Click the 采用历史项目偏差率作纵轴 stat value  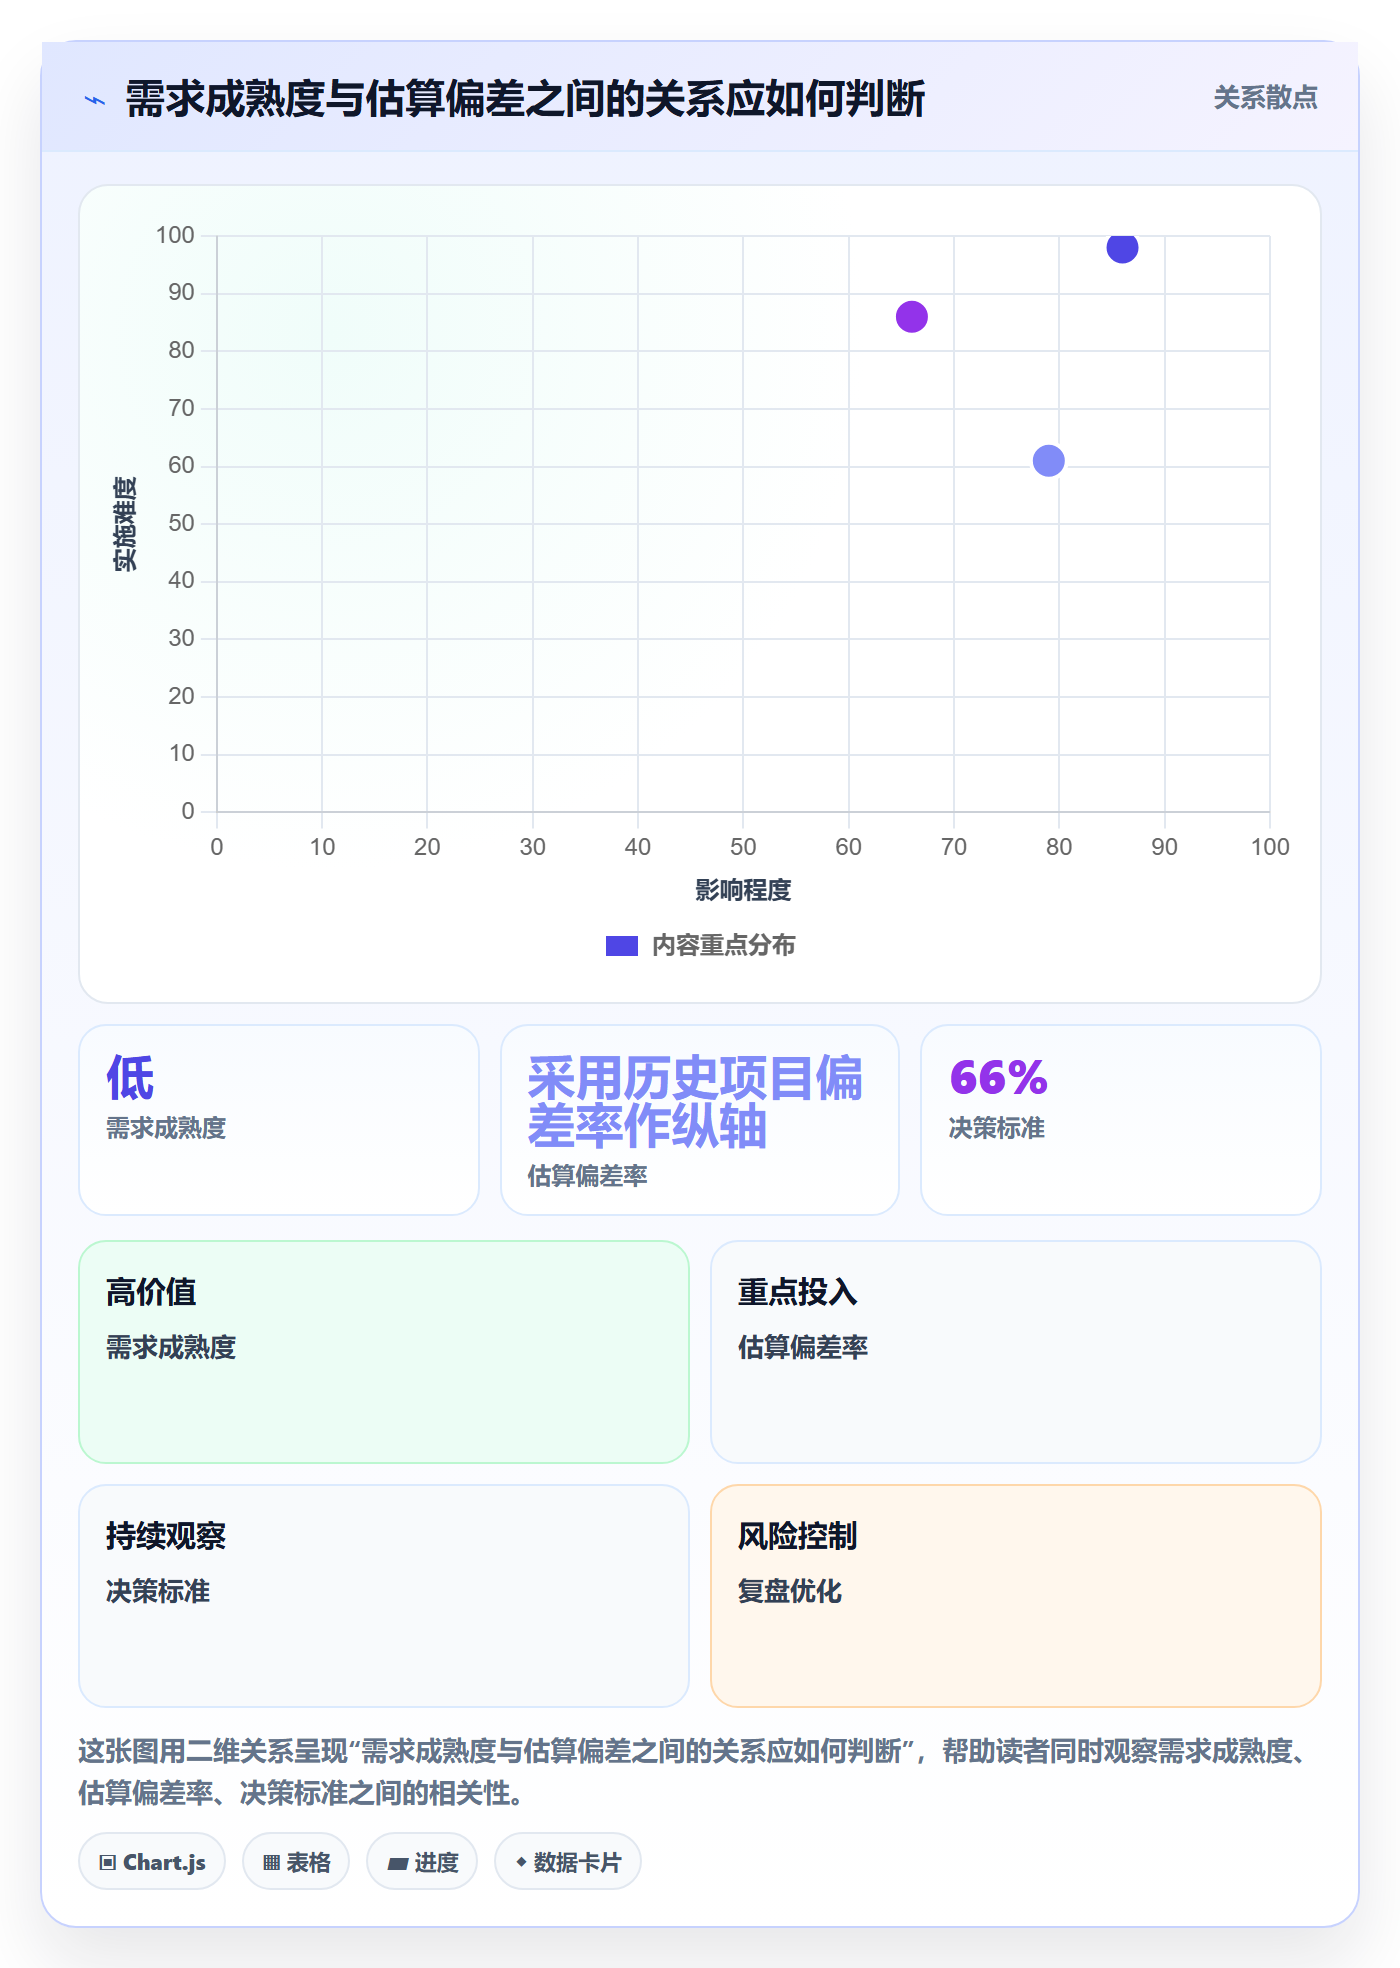point(695,1102)
